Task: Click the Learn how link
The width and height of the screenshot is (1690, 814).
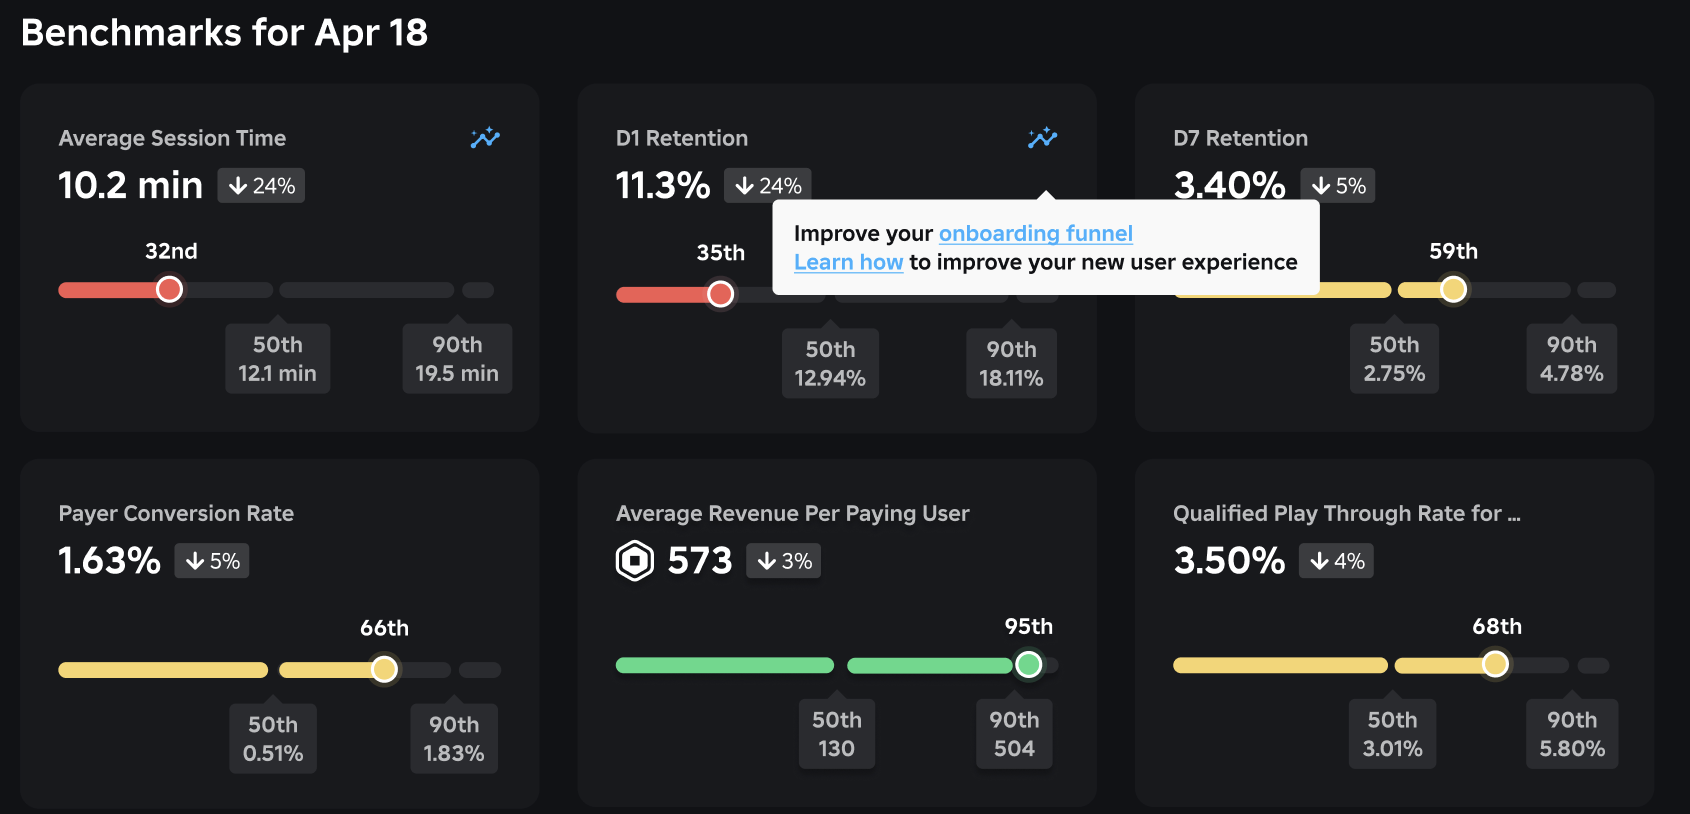Action: point(848,262)
